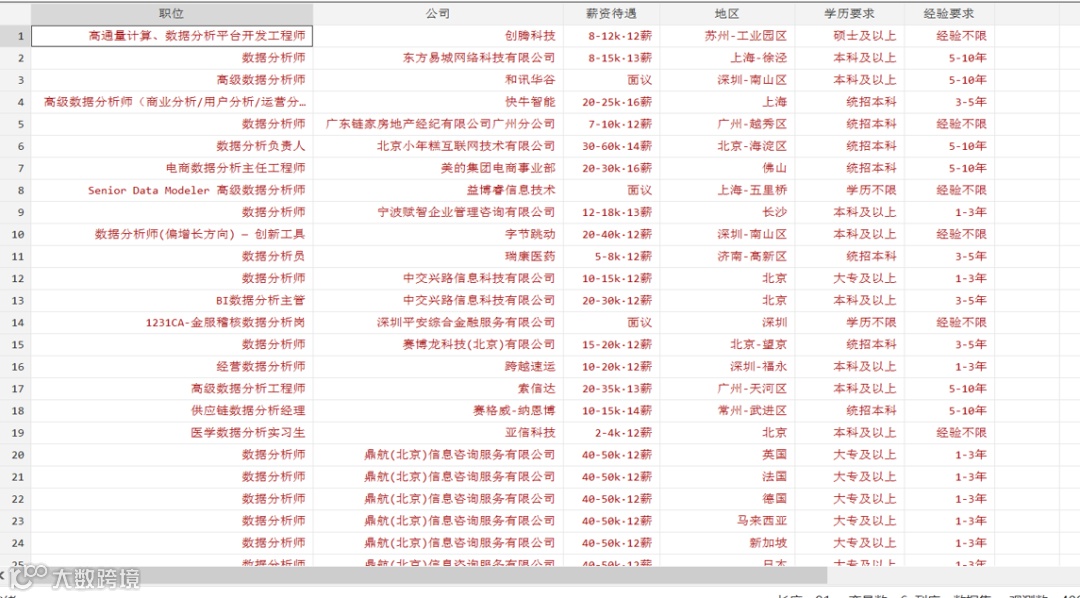This screenshot has width=1080, height=598.
Task: Click company cell 益博睿信息技术
Action: pyautogui.click(x=438, y=190)
